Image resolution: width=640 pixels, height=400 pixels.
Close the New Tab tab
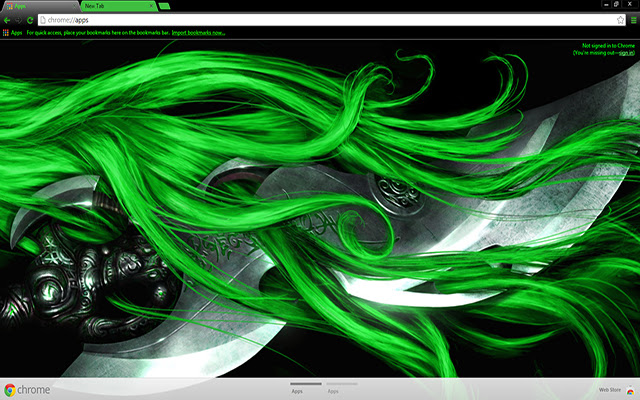click(x=151, y=6)
